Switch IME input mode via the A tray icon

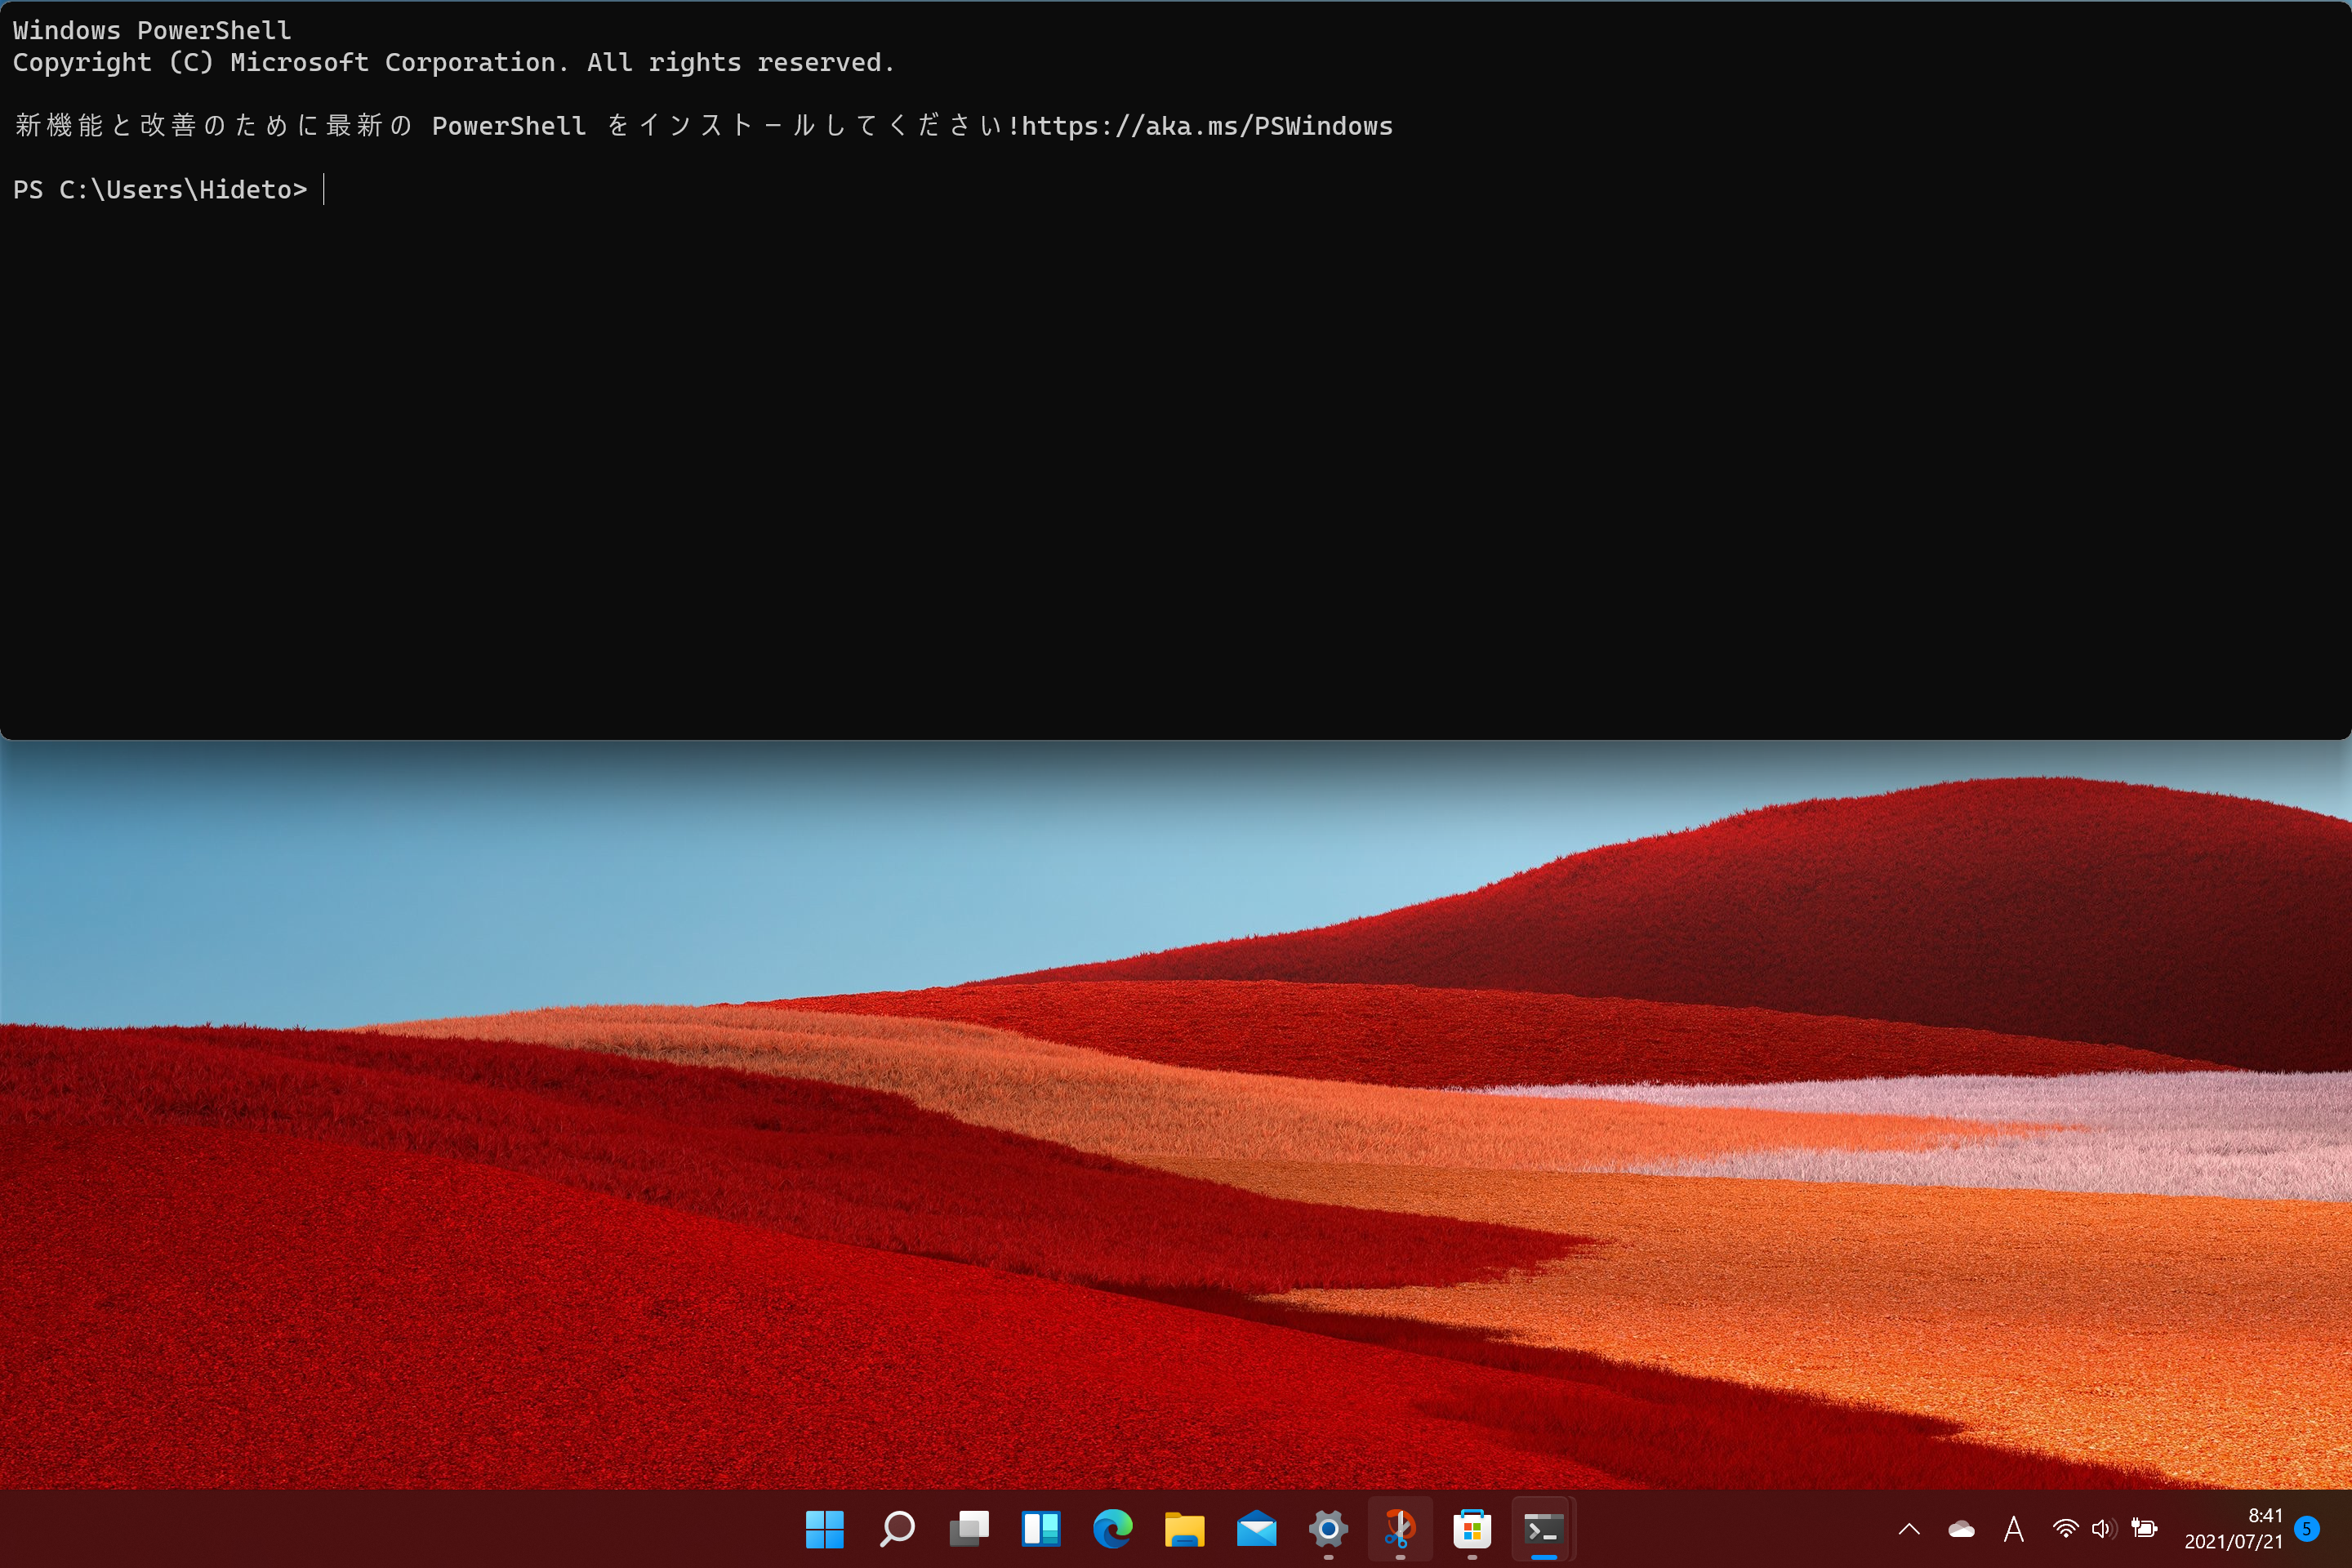click(x=2014, y=1529)
